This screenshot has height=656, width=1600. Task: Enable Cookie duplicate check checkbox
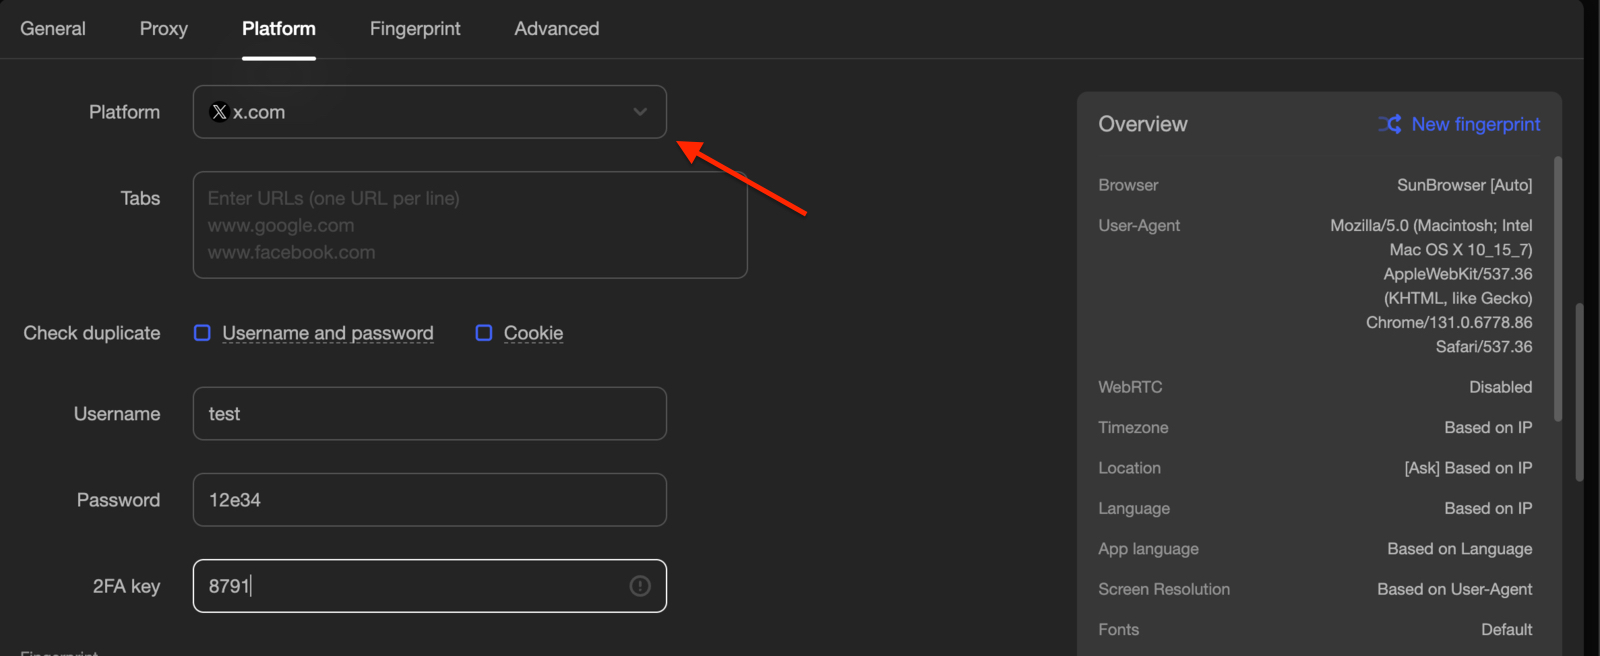(484, 333)
